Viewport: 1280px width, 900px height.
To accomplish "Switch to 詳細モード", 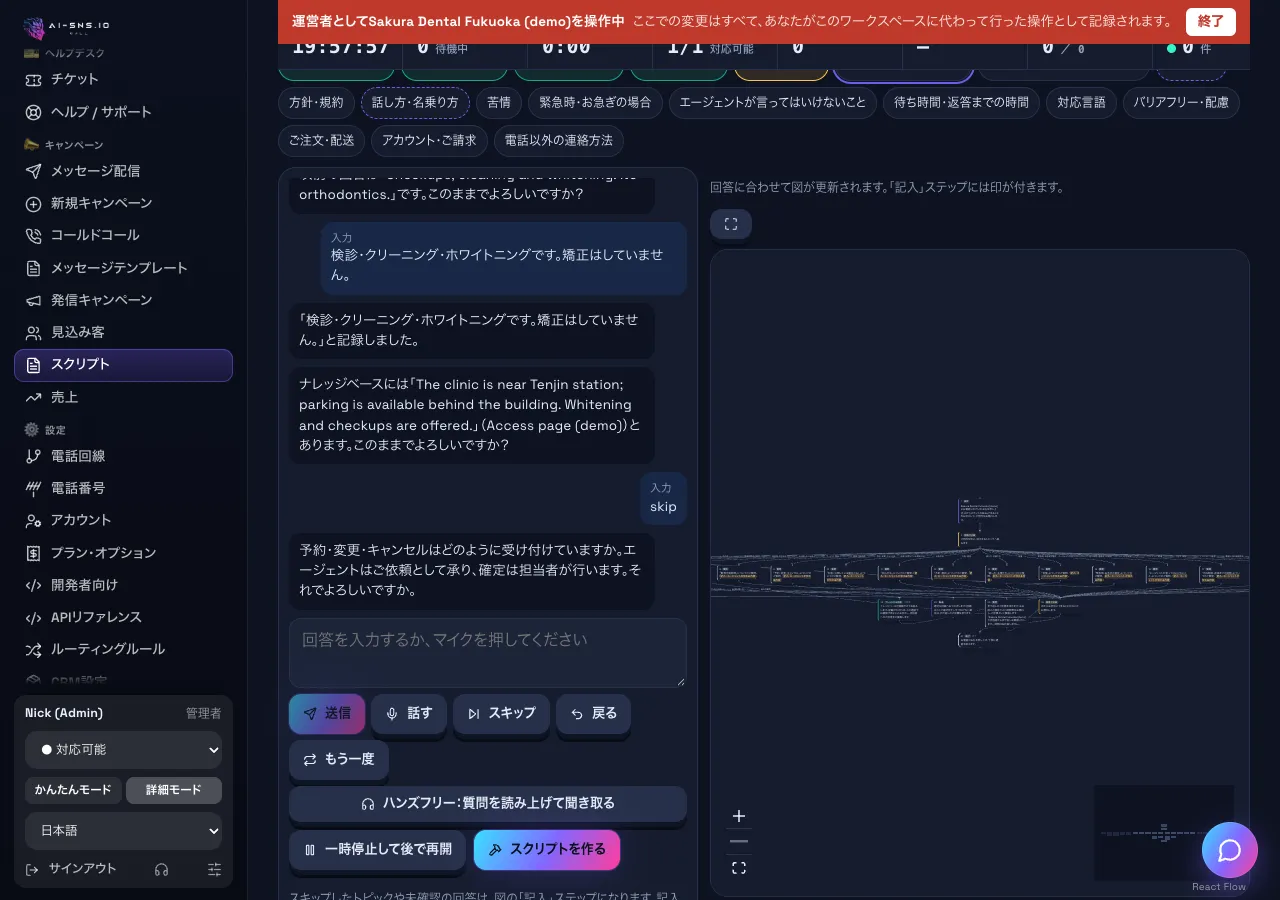I will (174, 790).
